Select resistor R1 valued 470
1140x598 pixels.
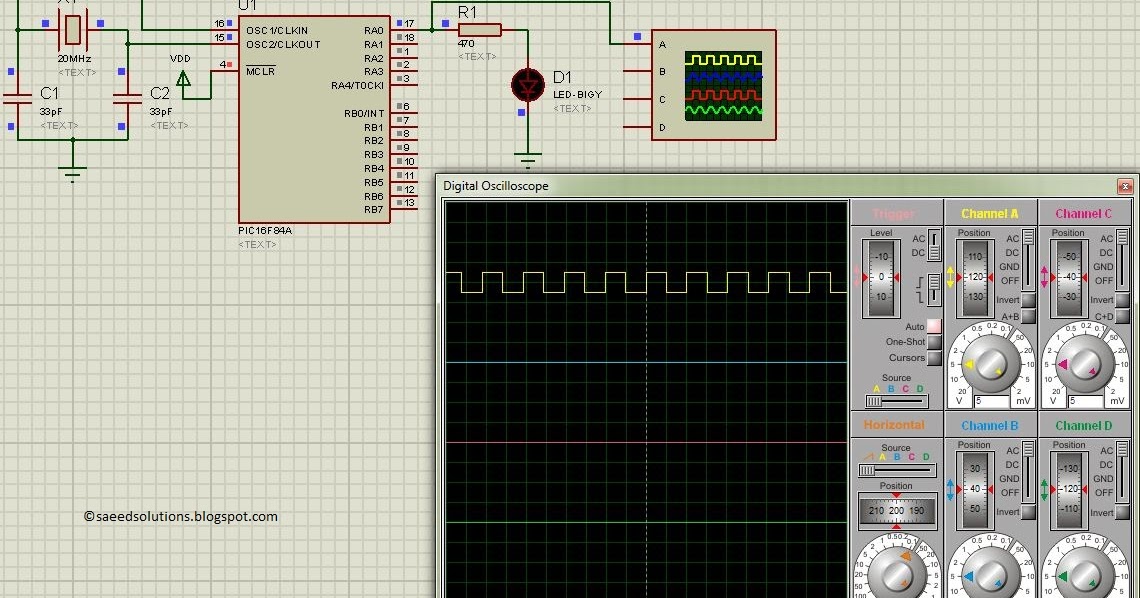click(480, 30)
